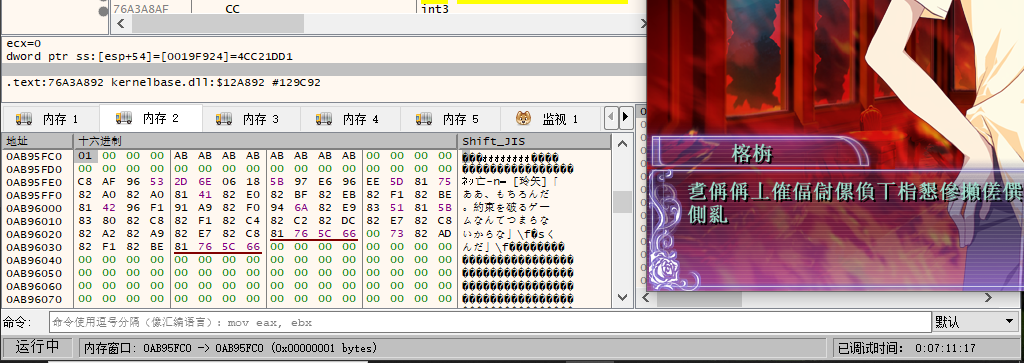This screenshot has width=1024, height=363.
Task: Click the memory icon on 内存 2 tab
Action: pos(124,118)
